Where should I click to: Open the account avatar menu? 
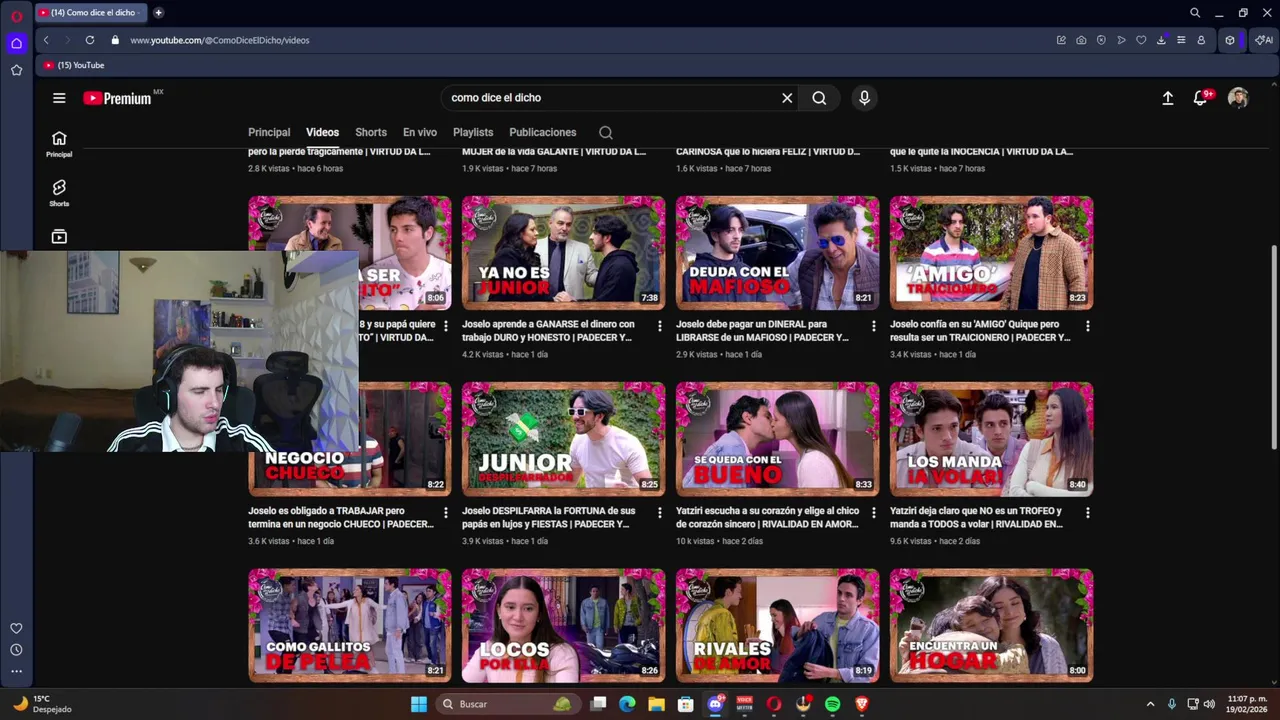coord(1238,98)
